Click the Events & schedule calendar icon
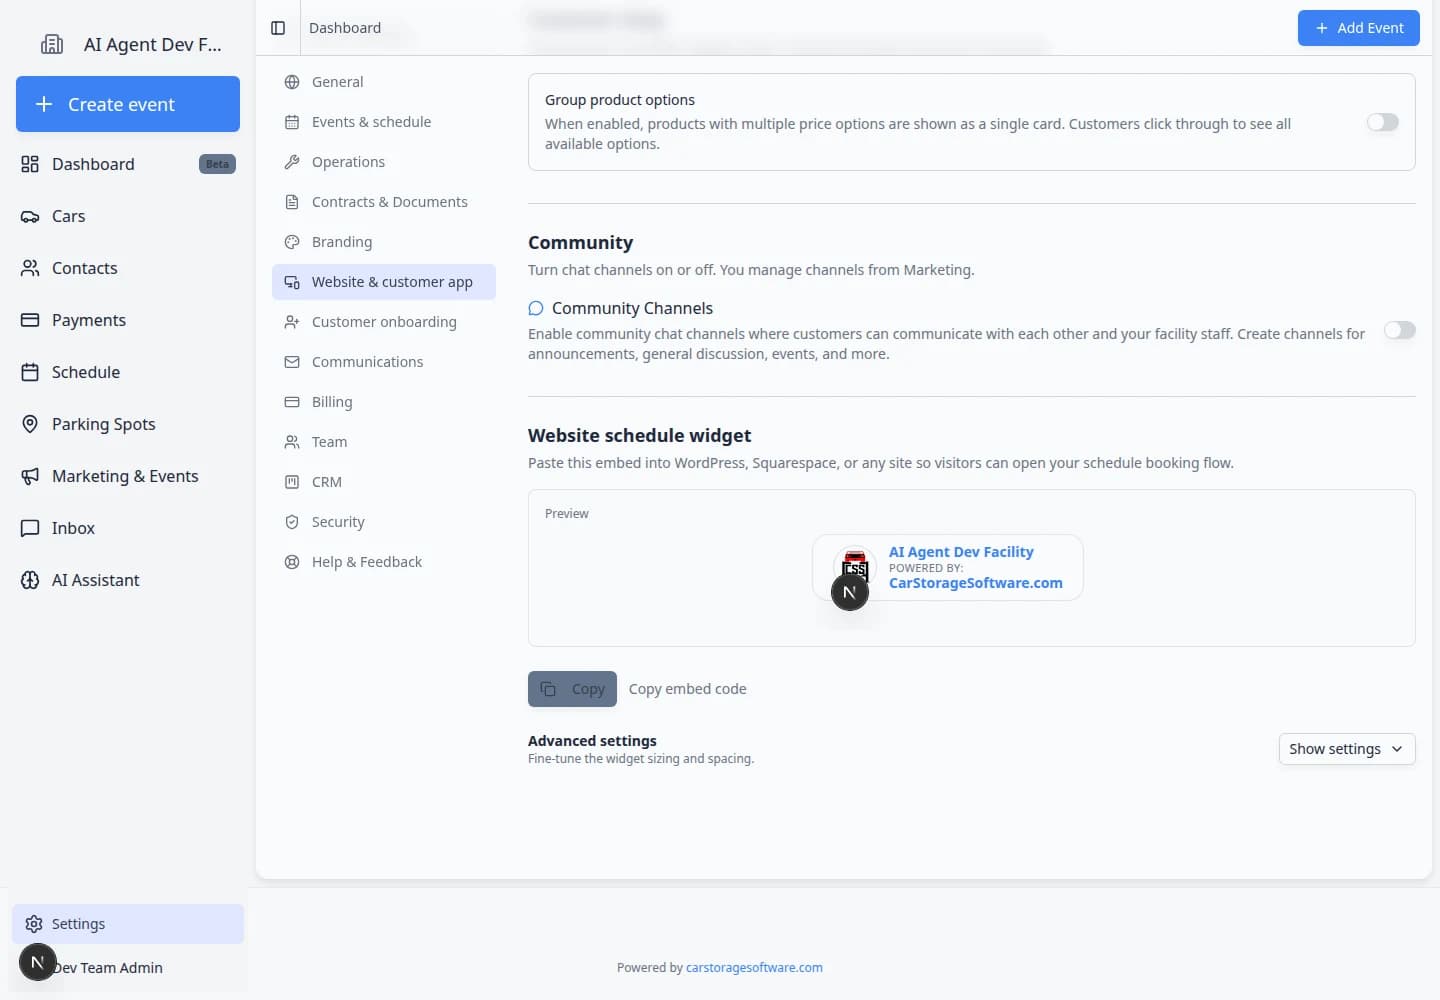The image size is (1440, 1000). (x=292, y=122)
